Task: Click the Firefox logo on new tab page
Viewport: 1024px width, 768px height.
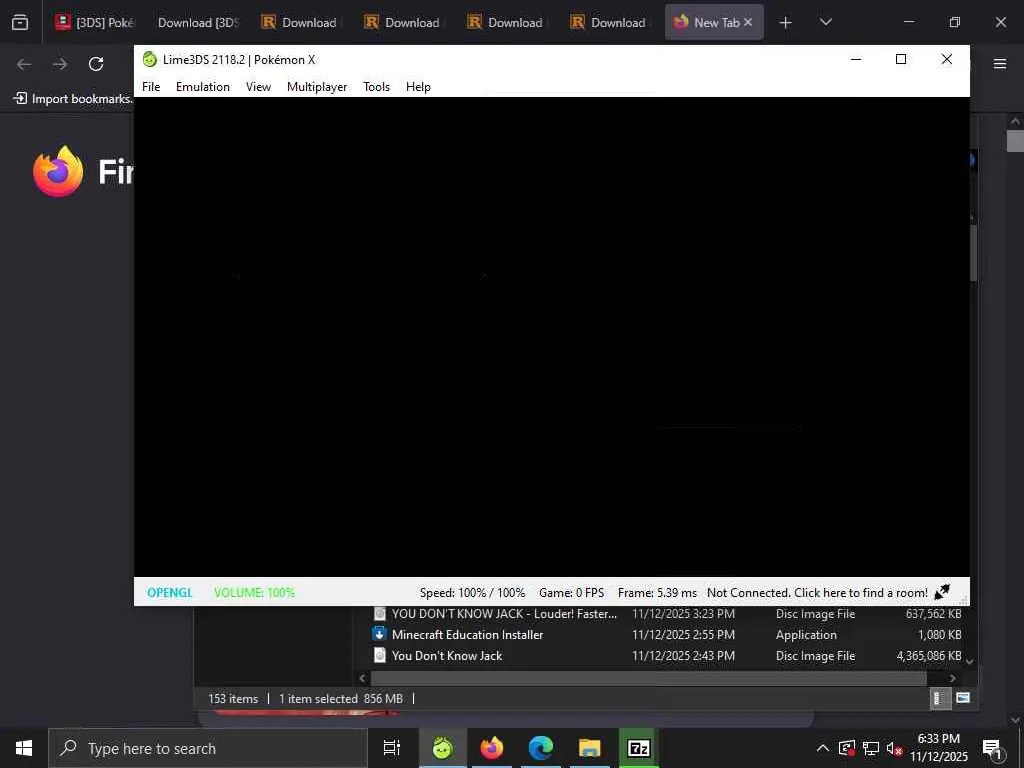Action: (x=58, y=171)
